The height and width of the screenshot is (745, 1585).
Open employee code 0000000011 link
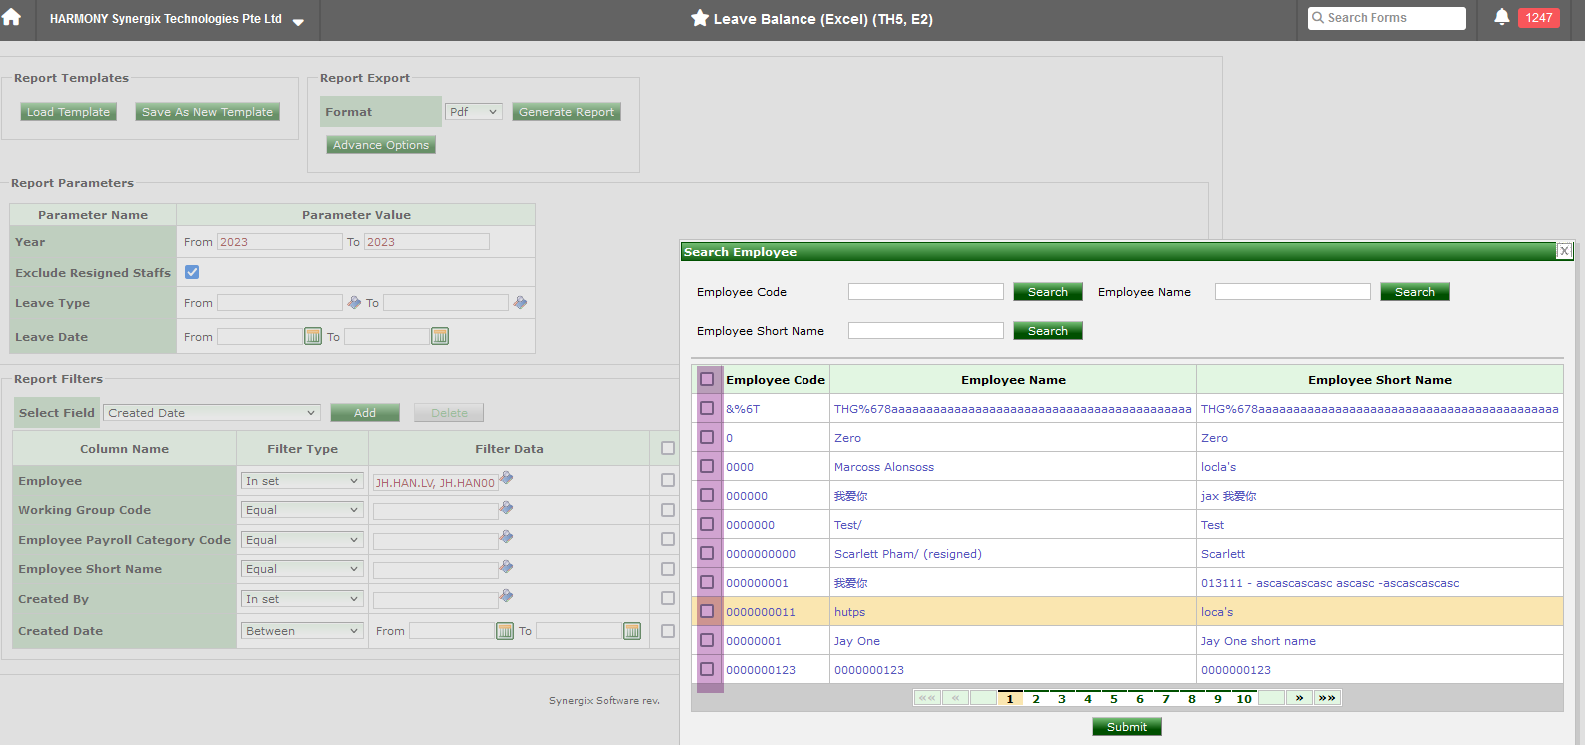pyautogui.click(x=761, y=612)
